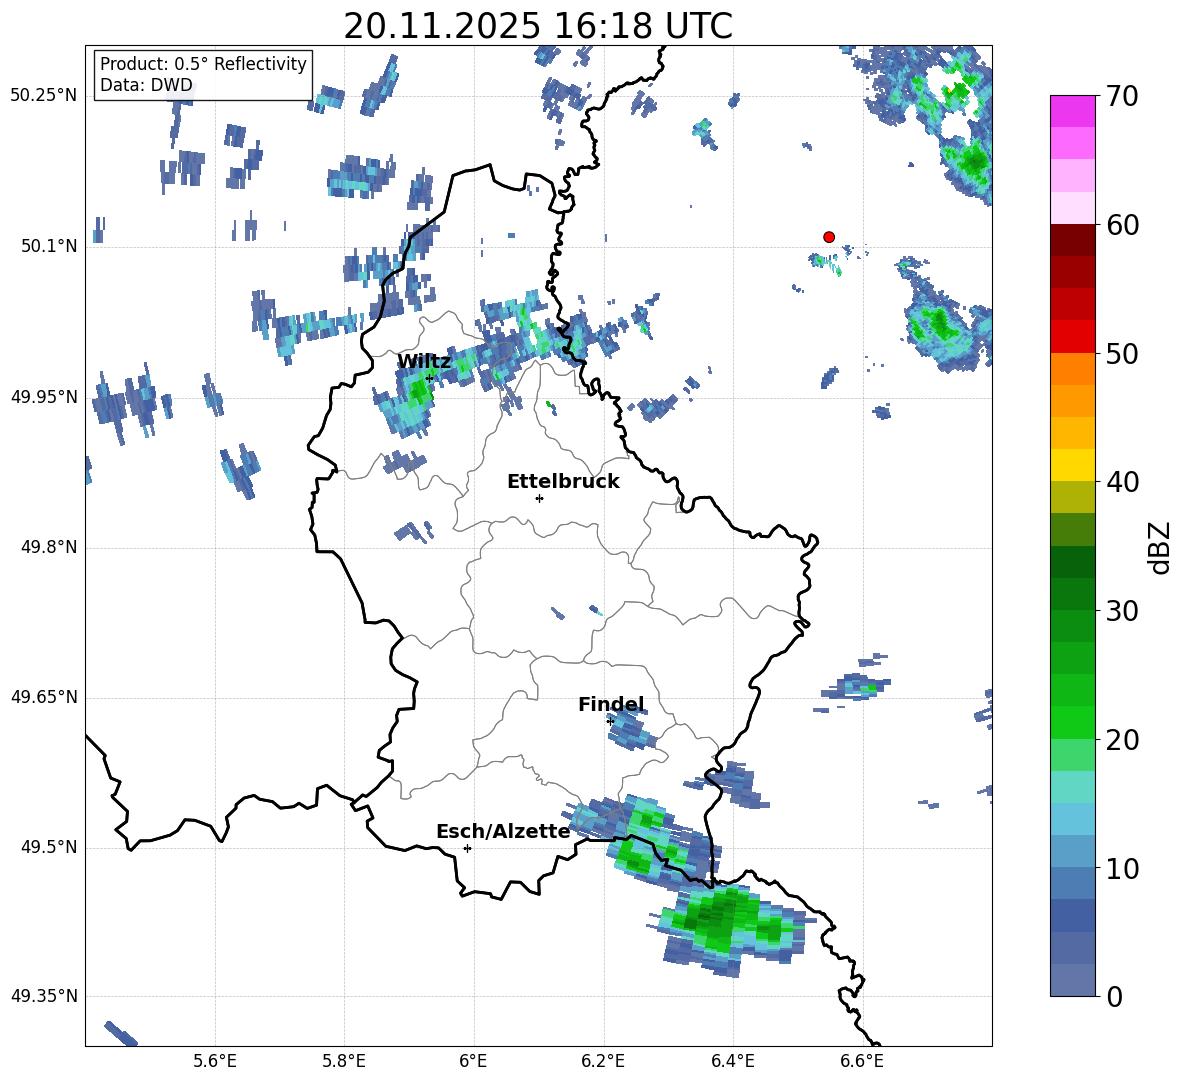Screen dimensions: 1184x1081
Task: Click the 30 tick on the colorbar
Action: coord(1122,611)
